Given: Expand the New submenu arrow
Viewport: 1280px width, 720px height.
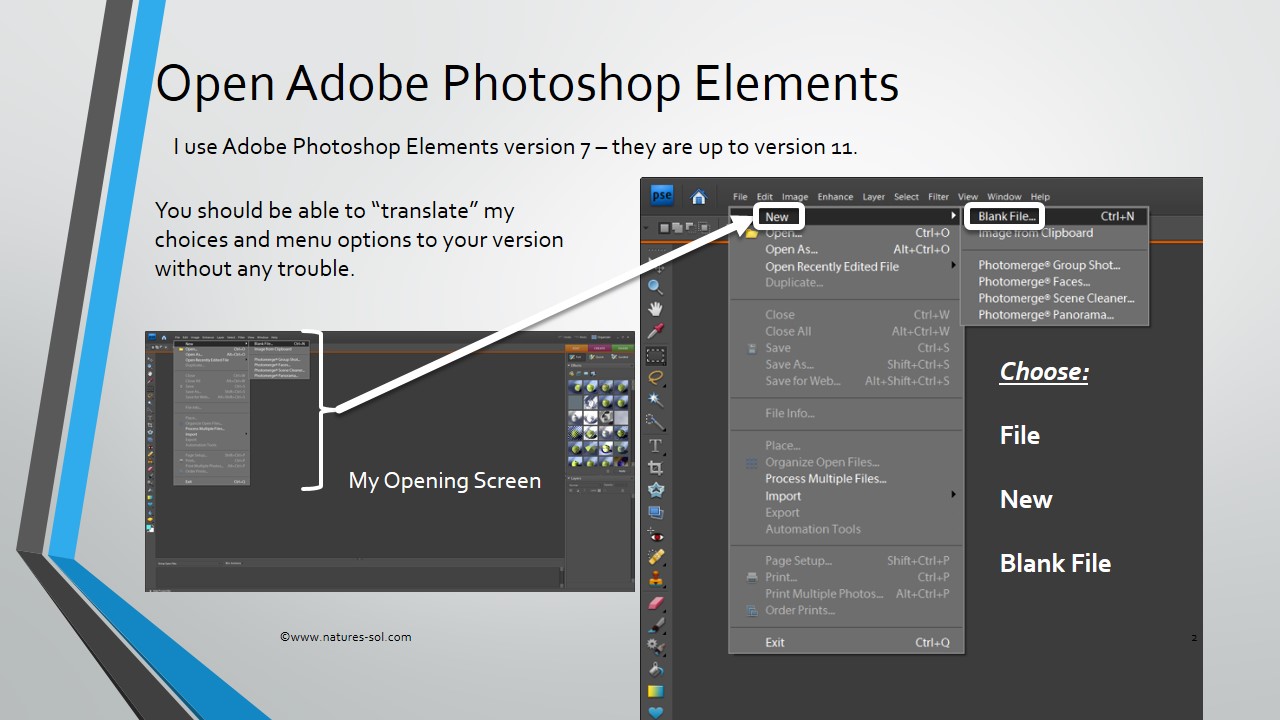Looking at the screenshot, I should (953, 216).
